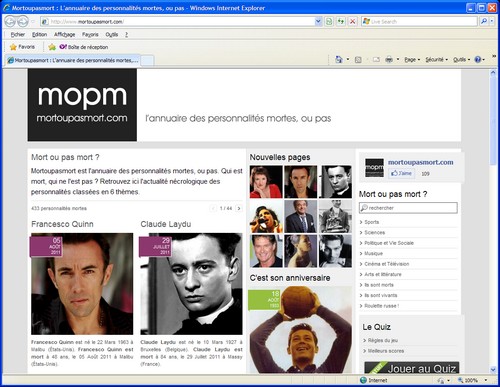Open the Sécurité command bar dropdown

436,60
